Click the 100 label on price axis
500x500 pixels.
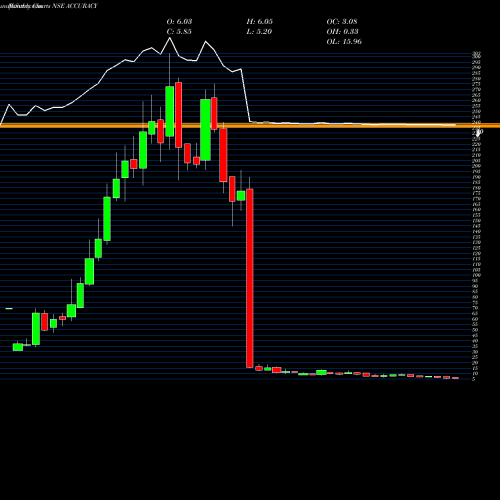click(476, 275)
